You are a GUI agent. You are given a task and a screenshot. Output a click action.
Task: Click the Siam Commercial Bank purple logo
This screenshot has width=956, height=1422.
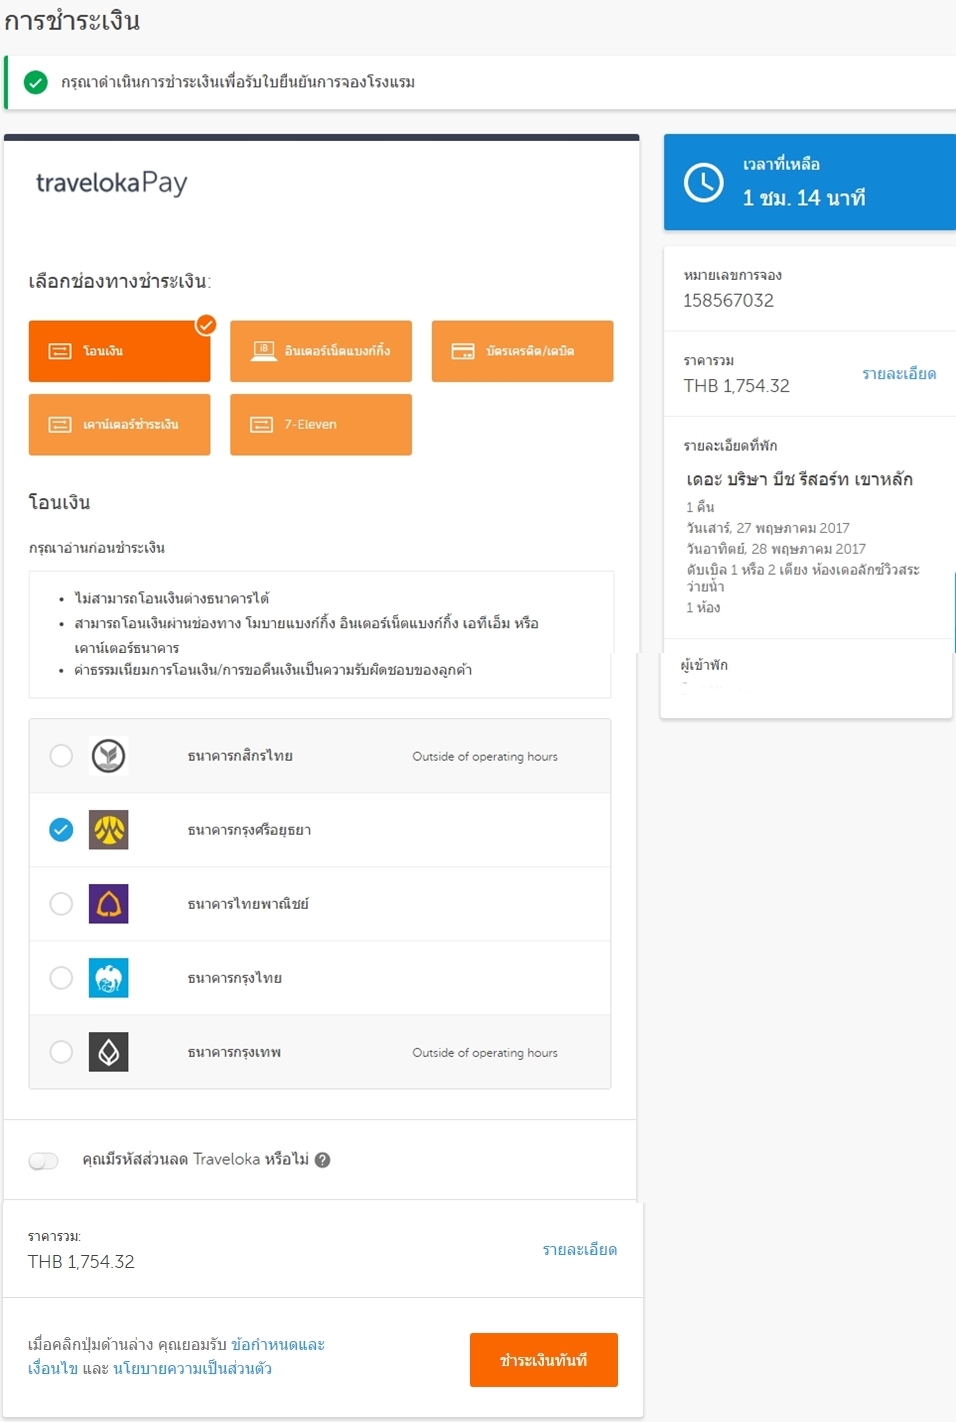(x=108, y=904)
